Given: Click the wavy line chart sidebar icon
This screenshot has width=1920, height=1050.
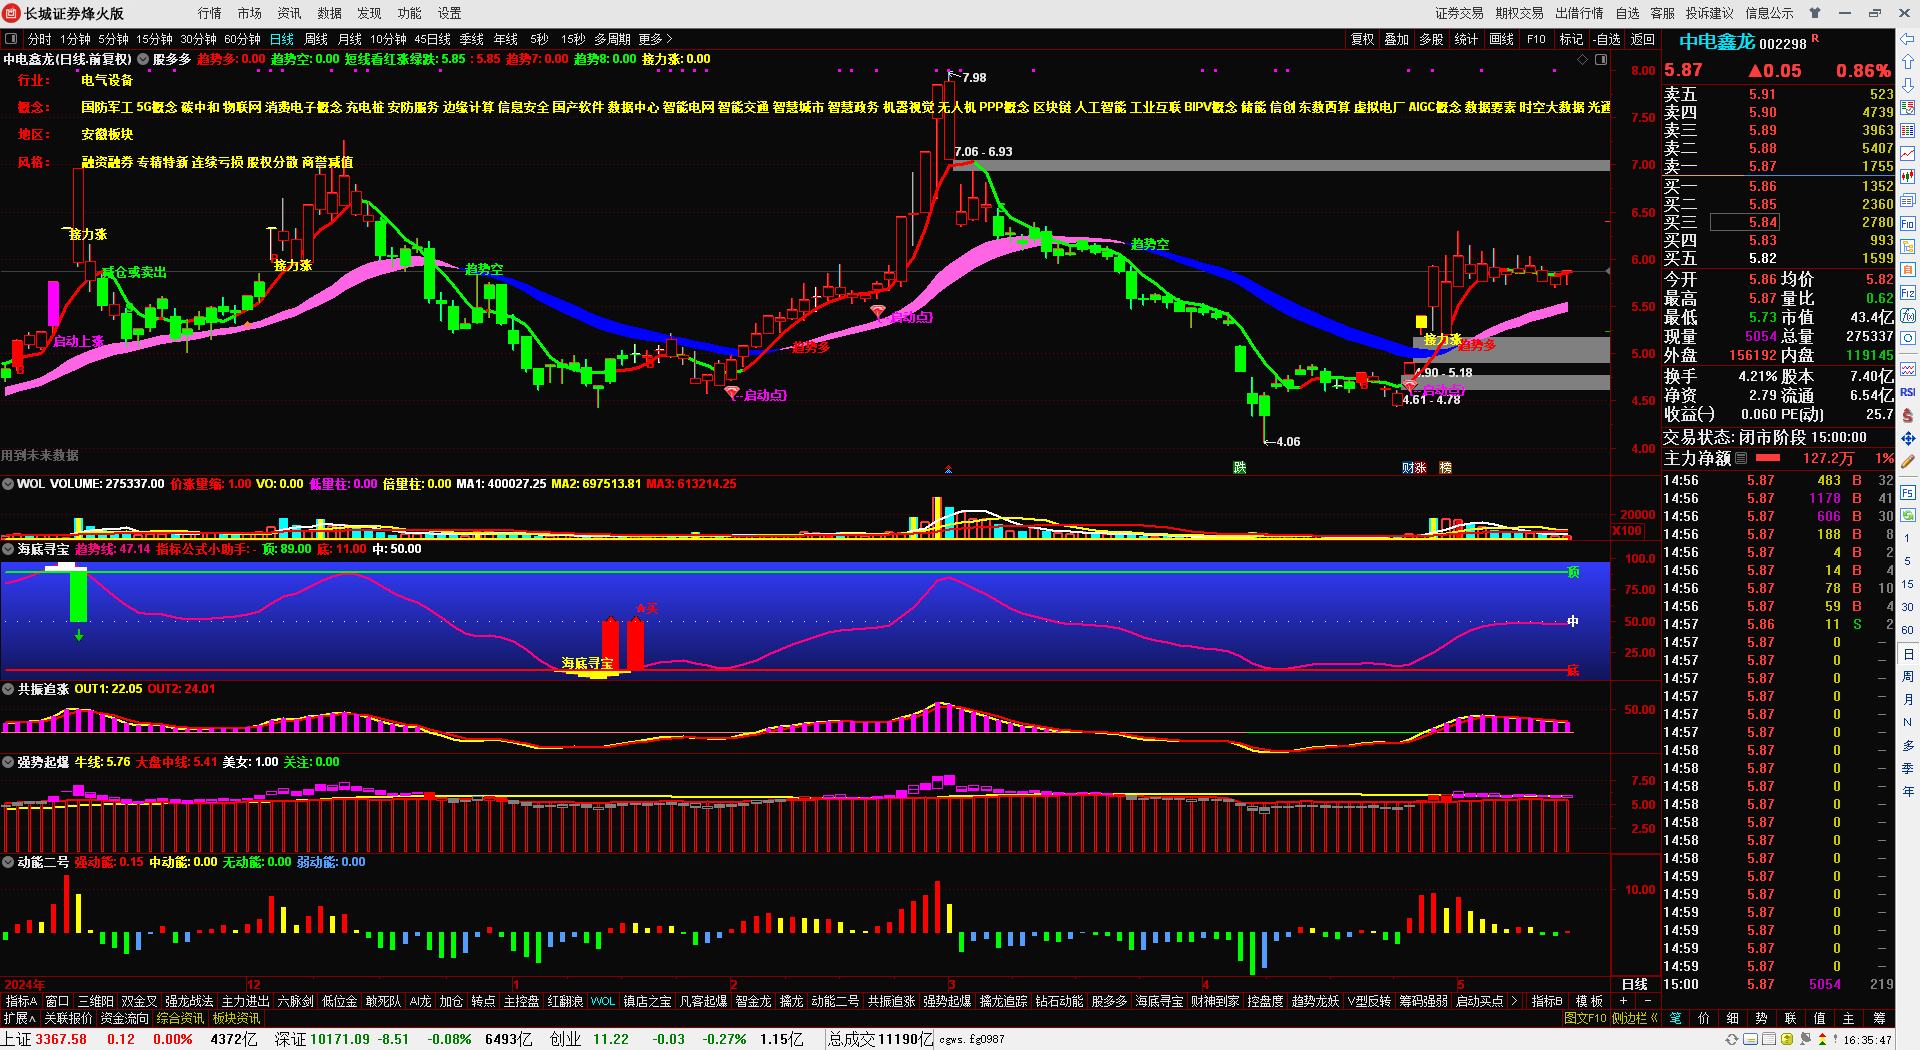Looking at the screenshot, I should coord(1908,369).
